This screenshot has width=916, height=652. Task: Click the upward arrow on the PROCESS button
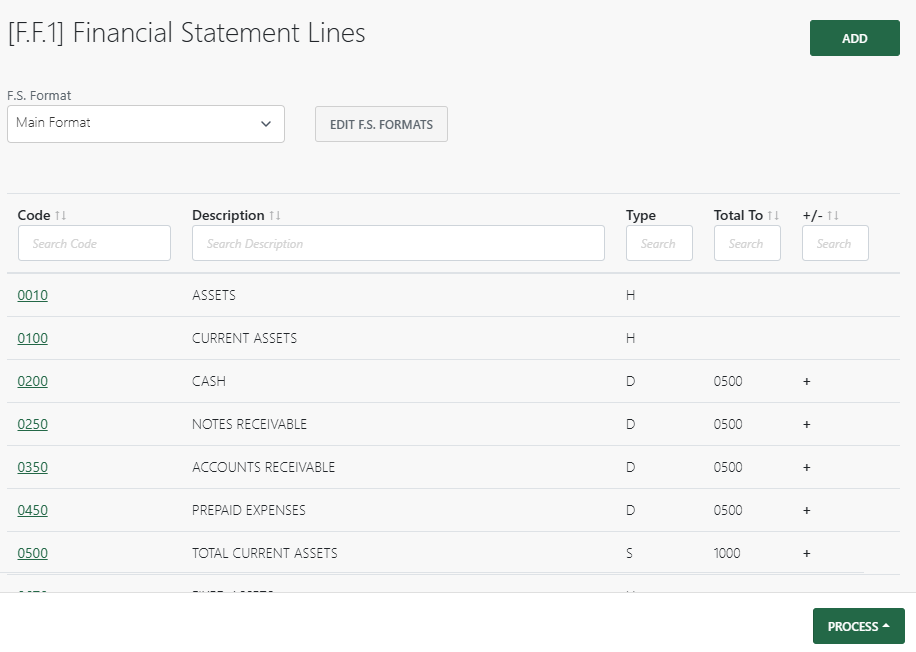884,625
